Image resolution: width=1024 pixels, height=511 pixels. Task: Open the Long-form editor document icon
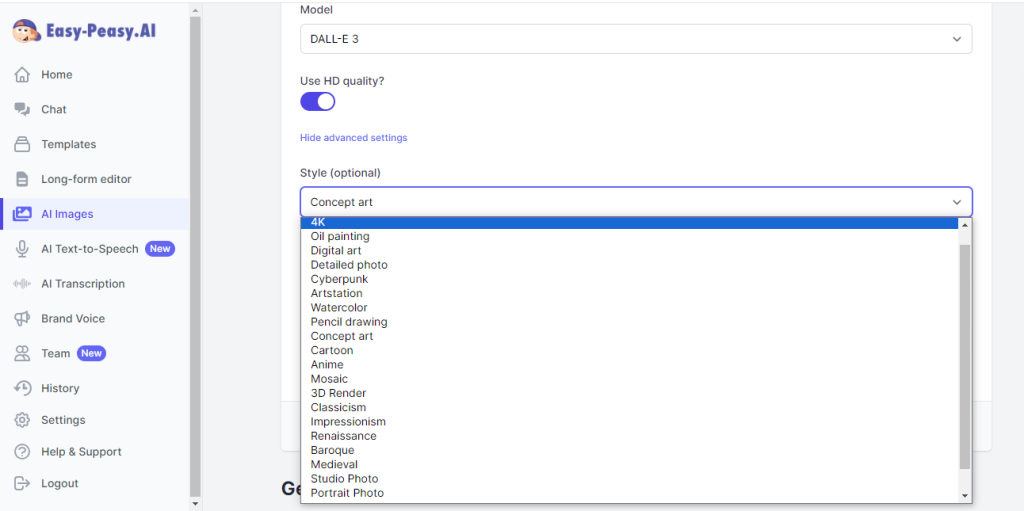22,179
